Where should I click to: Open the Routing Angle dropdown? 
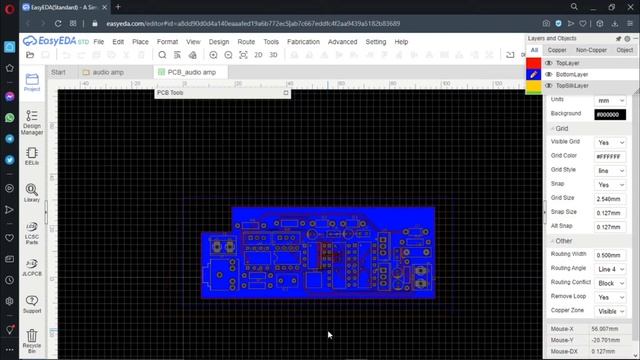[610, 269]
